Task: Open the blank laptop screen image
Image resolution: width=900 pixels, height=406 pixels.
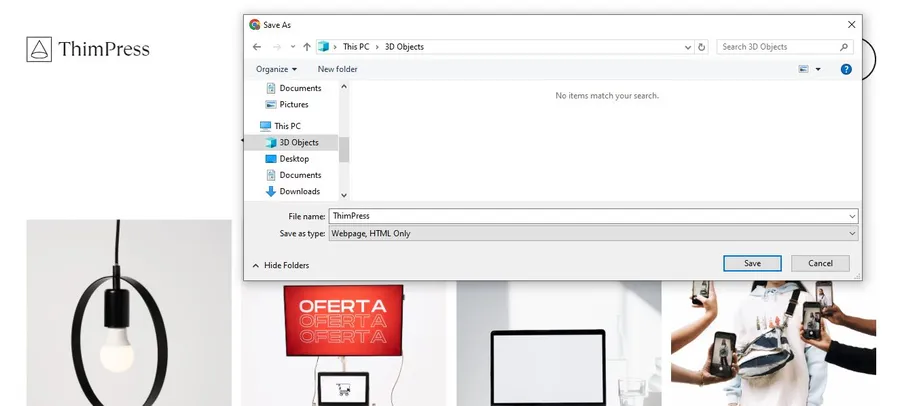Action: pyautogui.click(x=559, y=343)
